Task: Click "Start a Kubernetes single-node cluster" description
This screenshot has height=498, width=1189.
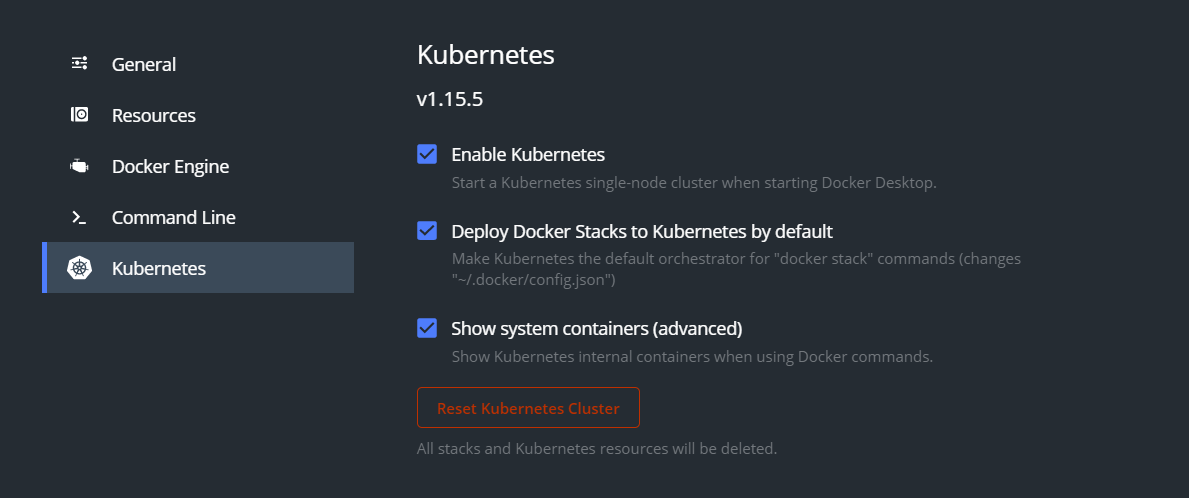Action: [x=695, y=183]
